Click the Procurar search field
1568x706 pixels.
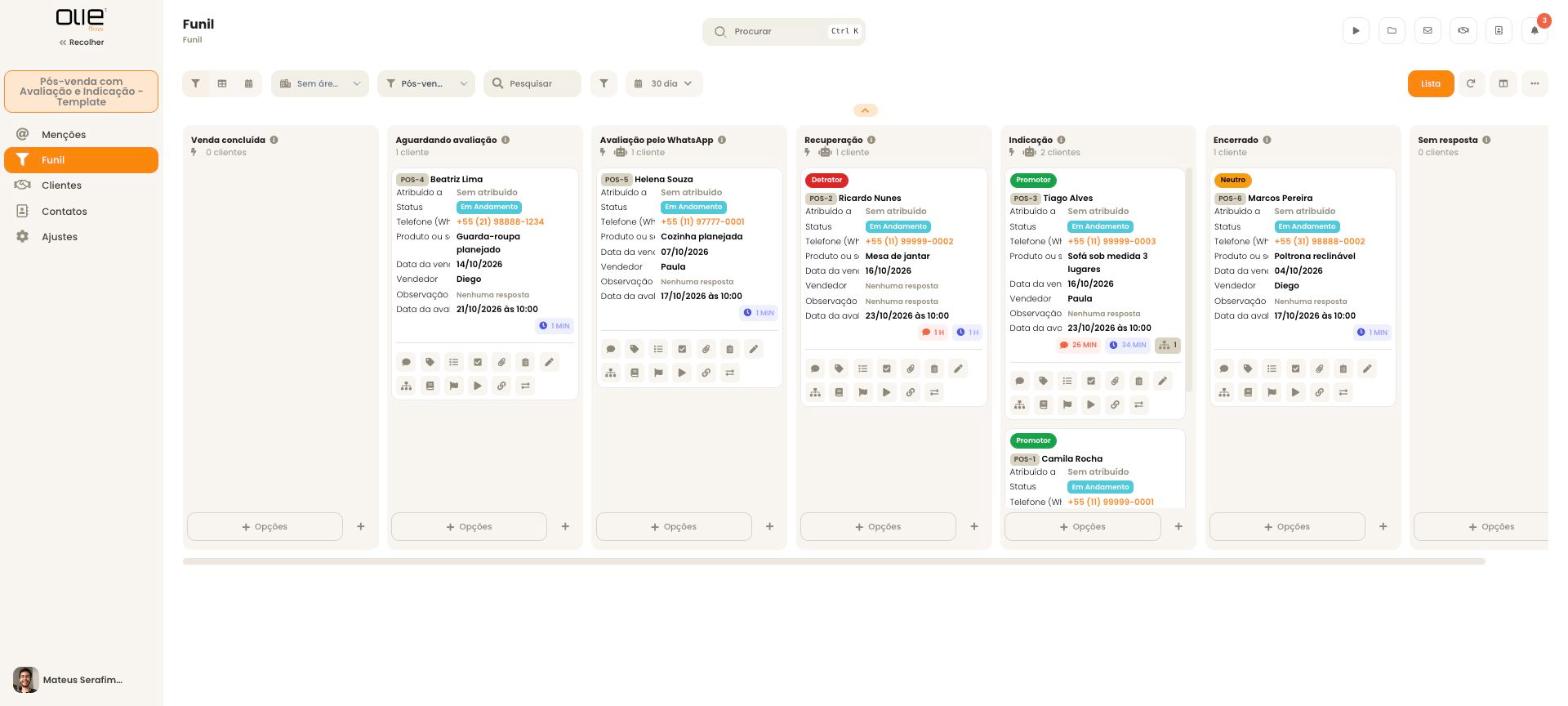pos(784,31)
